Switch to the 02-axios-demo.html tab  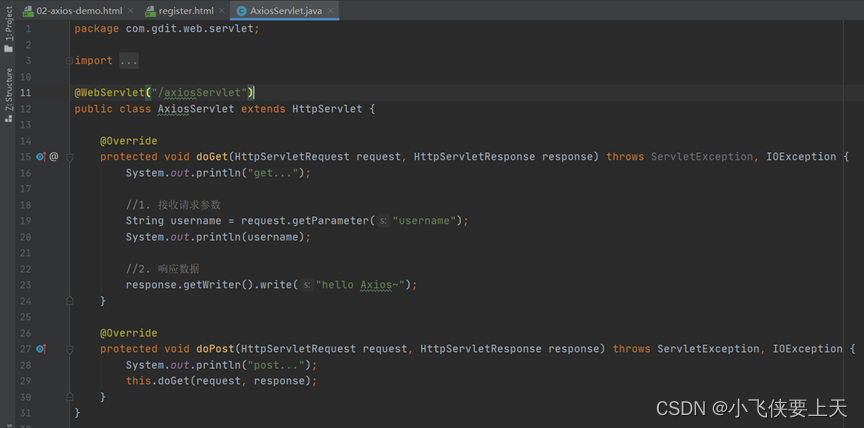pyautogui.click(x=78, y=10)
